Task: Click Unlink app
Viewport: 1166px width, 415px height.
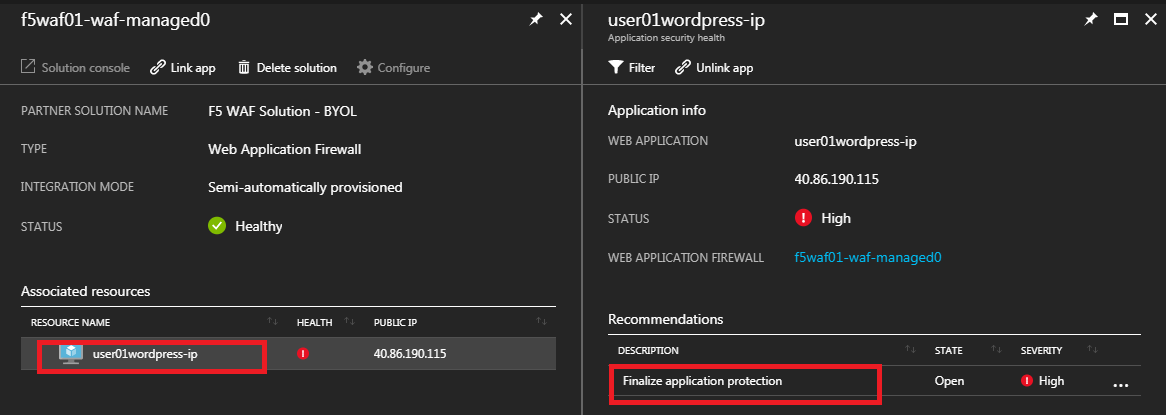Action: pos(714,68)
